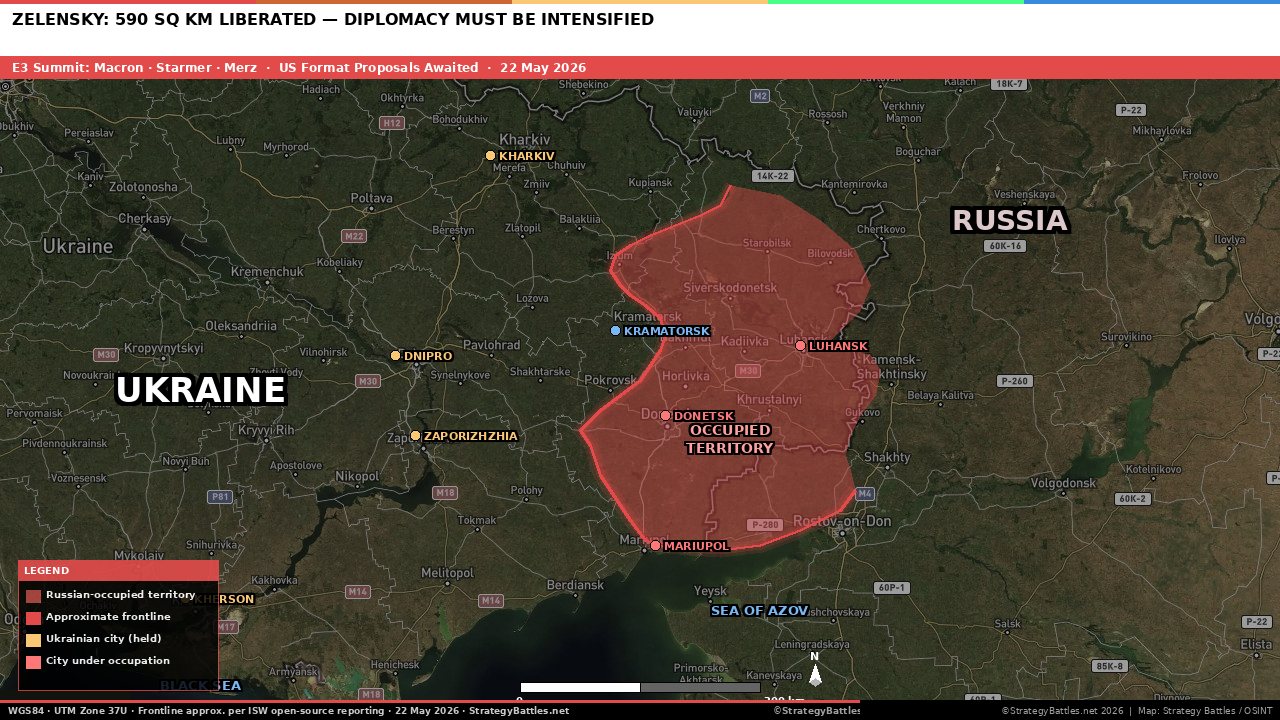Click the WGS84 UTM Zone footer text

coord(289,711)
